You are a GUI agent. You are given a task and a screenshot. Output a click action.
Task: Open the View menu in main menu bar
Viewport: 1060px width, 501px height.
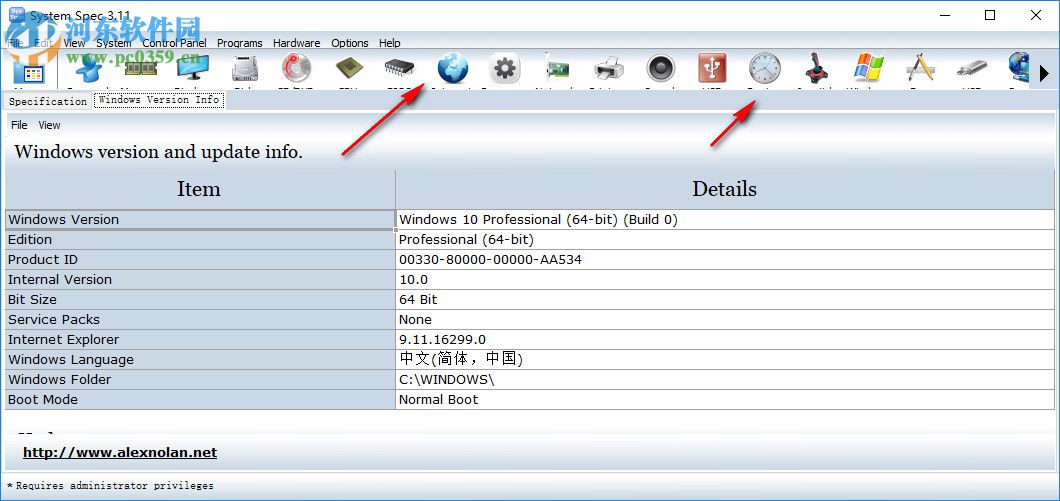pos(74,43)
